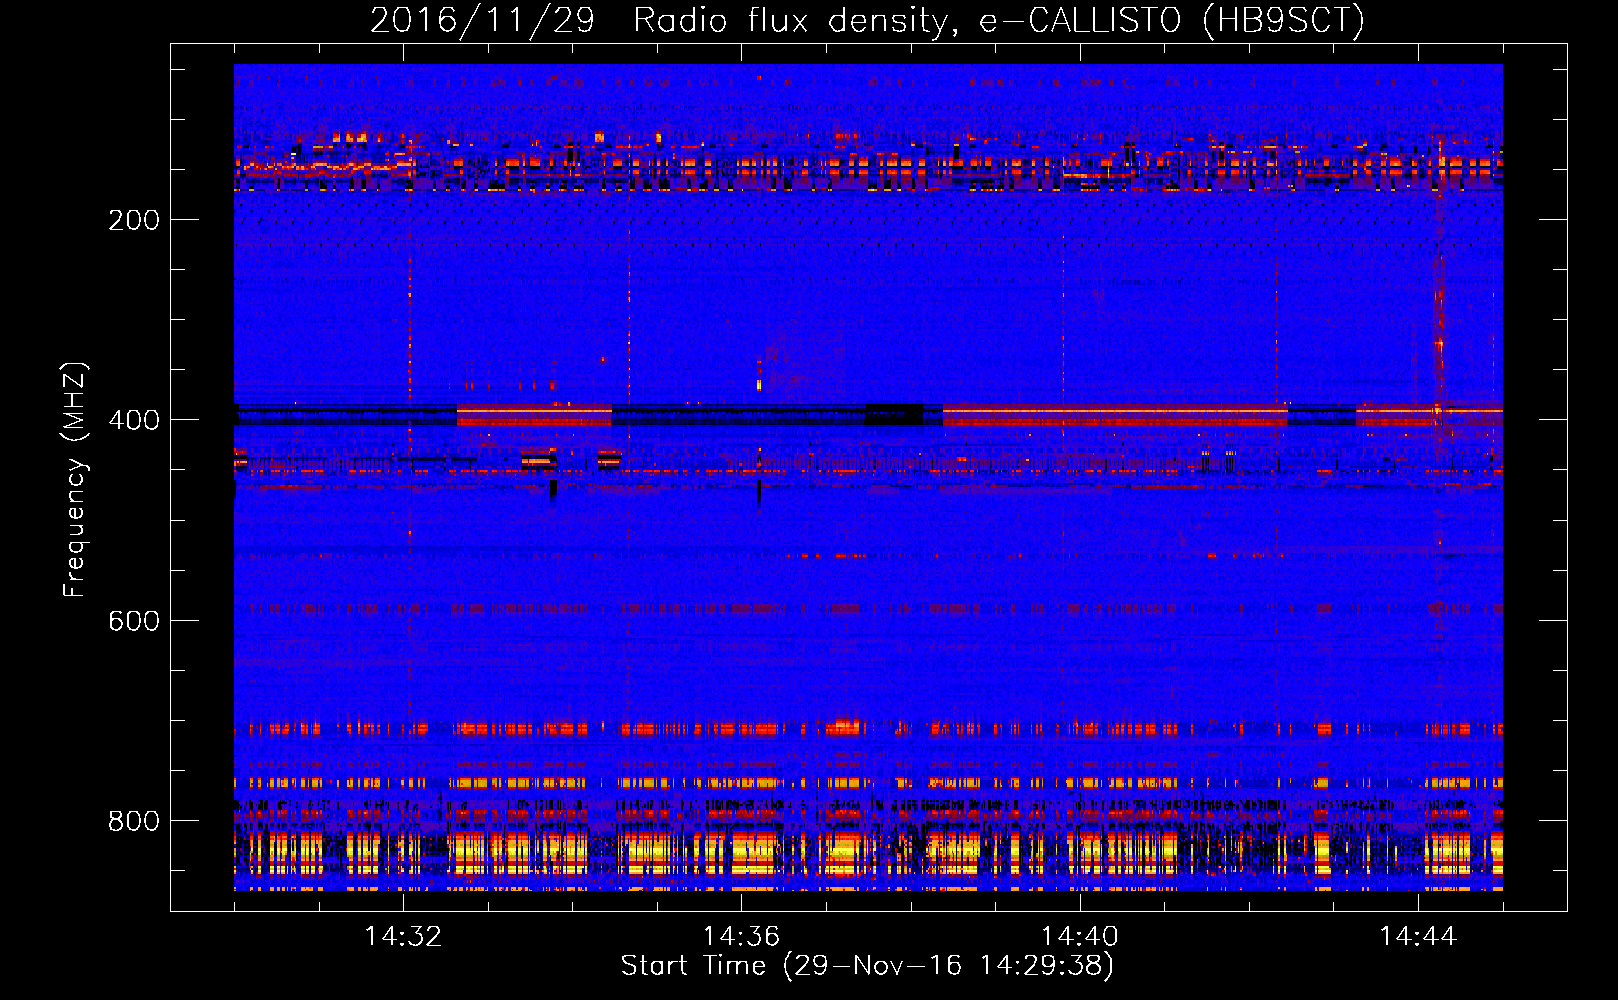Click the 800 frequency tick label
Viewport: 1618px width, 1000px height.
pos(134,821)
